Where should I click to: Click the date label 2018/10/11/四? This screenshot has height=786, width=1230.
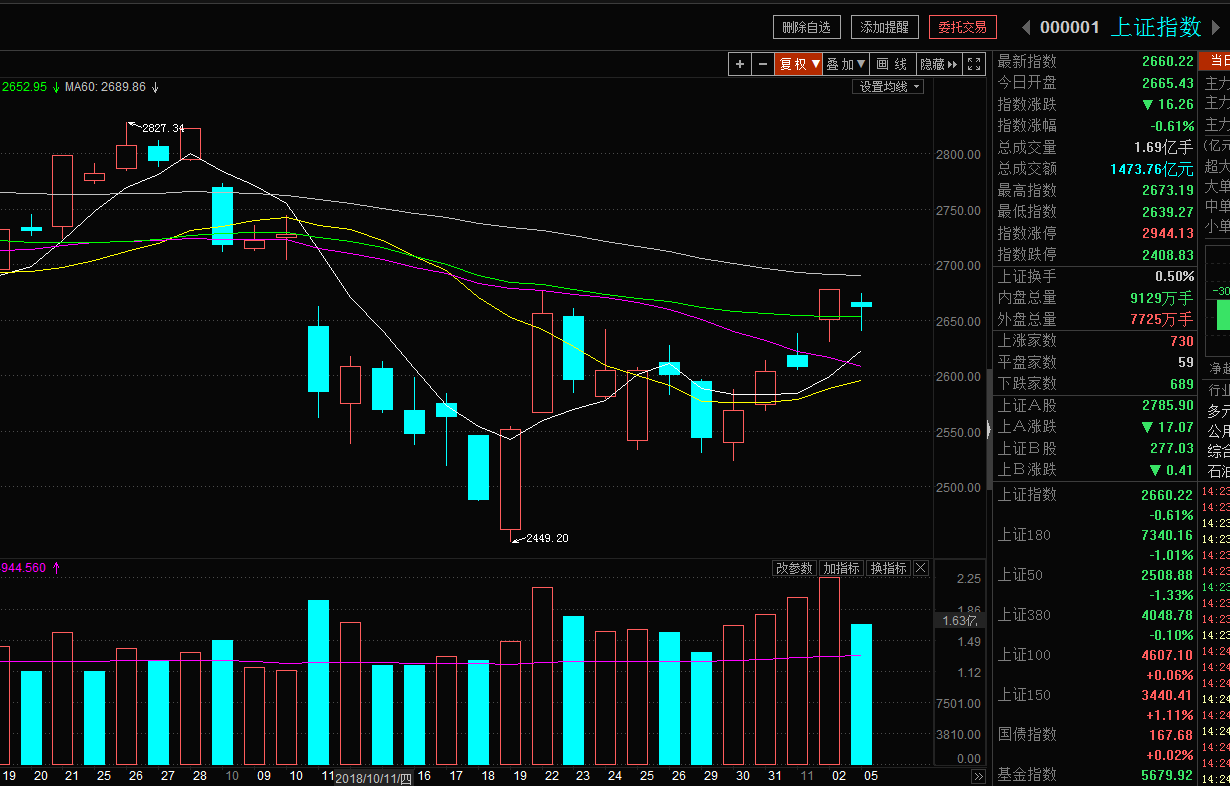[x=372, y=777]
